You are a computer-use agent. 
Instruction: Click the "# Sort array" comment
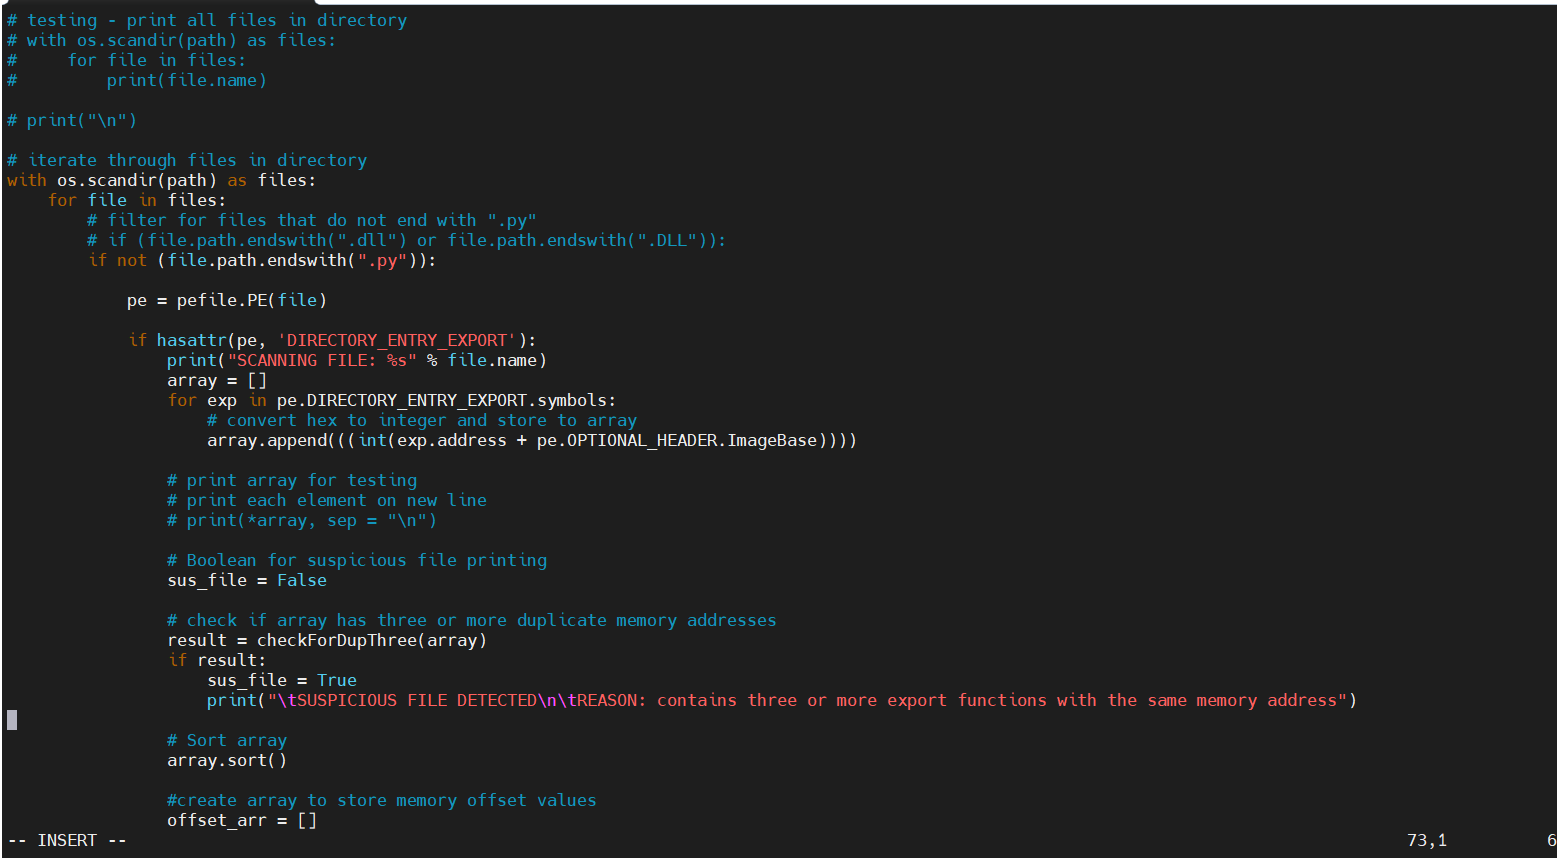(x=226, y=740)
